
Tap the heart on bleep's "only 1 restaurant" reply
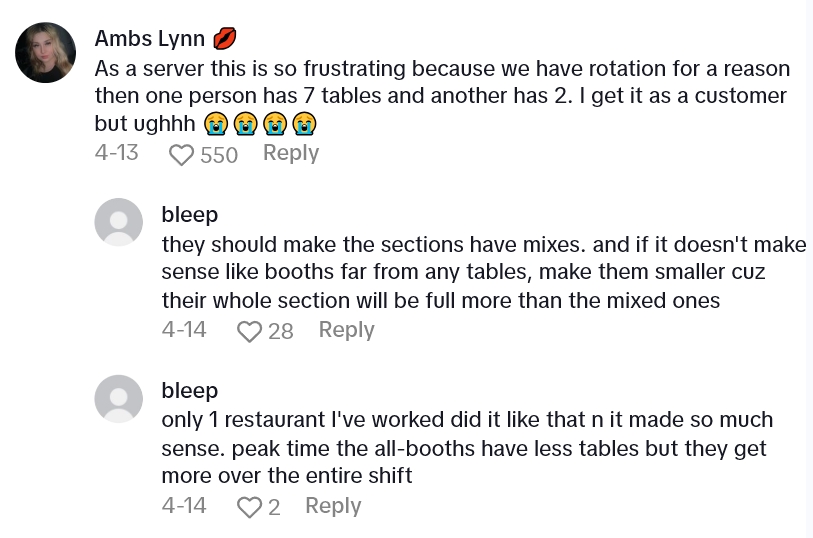249,507
